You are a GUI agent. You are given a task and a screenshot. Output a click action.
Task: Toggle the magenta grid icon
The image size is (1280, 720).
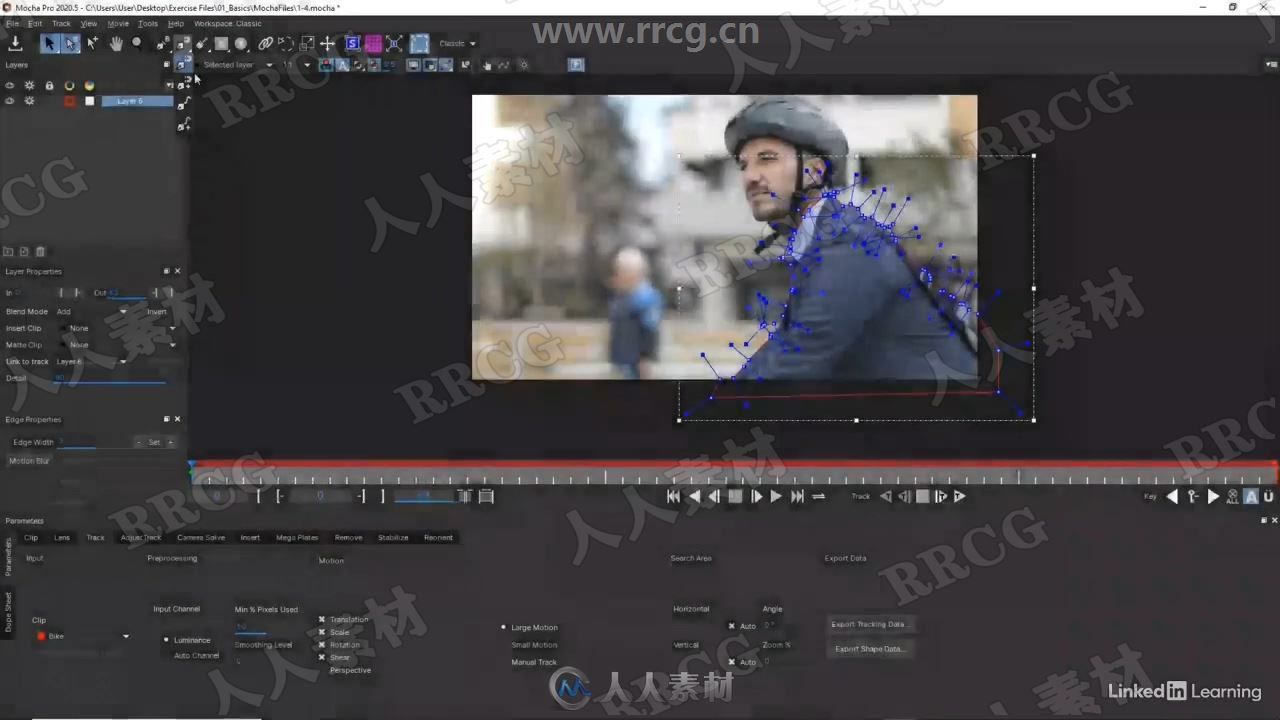point(373,43)
